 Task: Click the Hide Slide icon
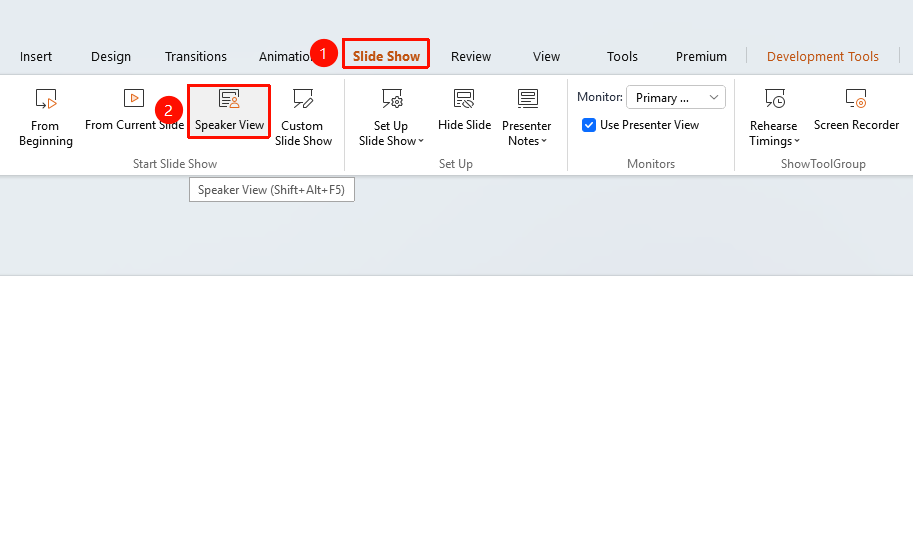(x=464, y=99)
